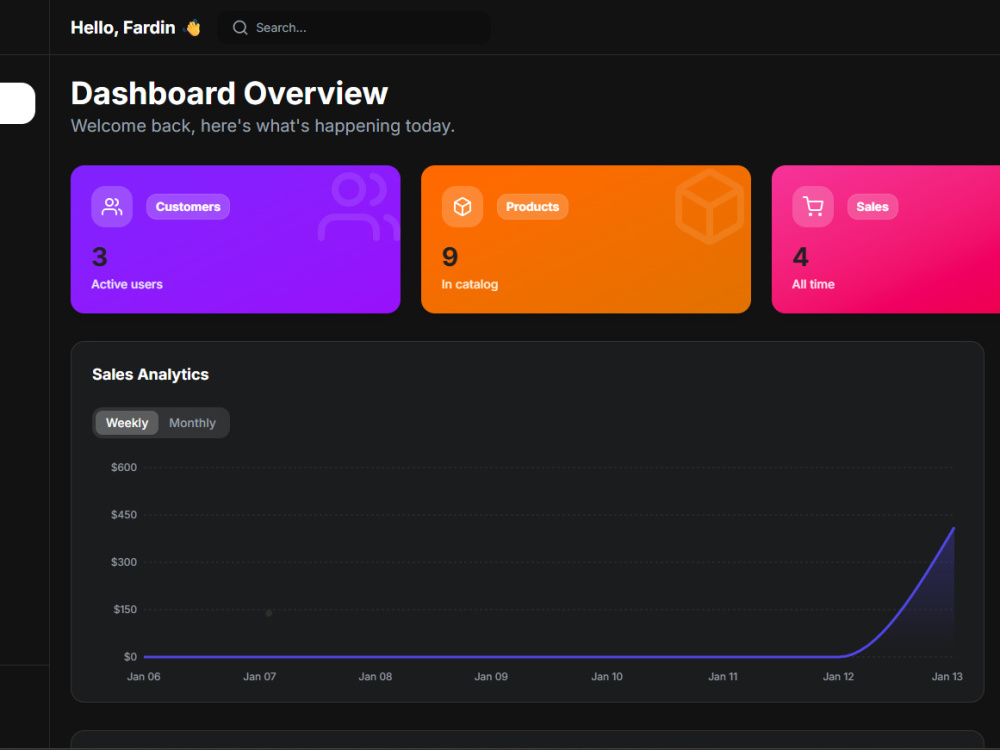This screenshot has height=750, width=1000.
Task: Click the '9' products count
Action: point(450,257)
